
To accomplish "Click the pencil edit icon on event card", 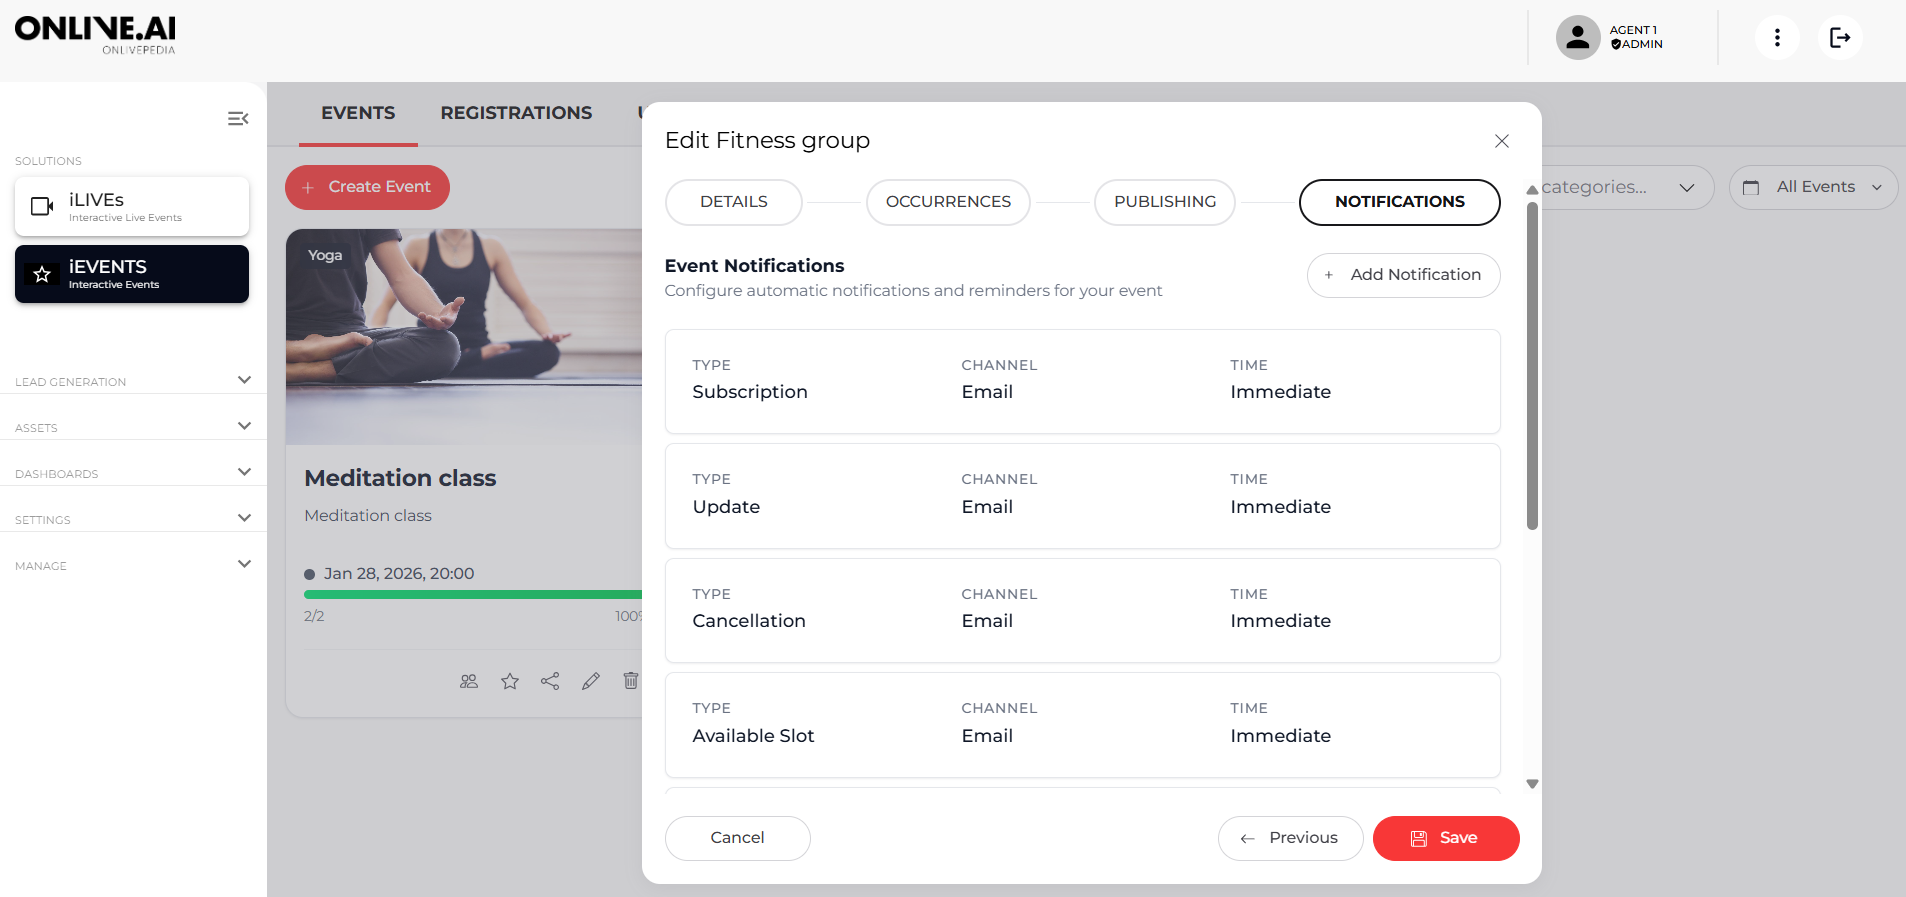I will pos(591,681).
